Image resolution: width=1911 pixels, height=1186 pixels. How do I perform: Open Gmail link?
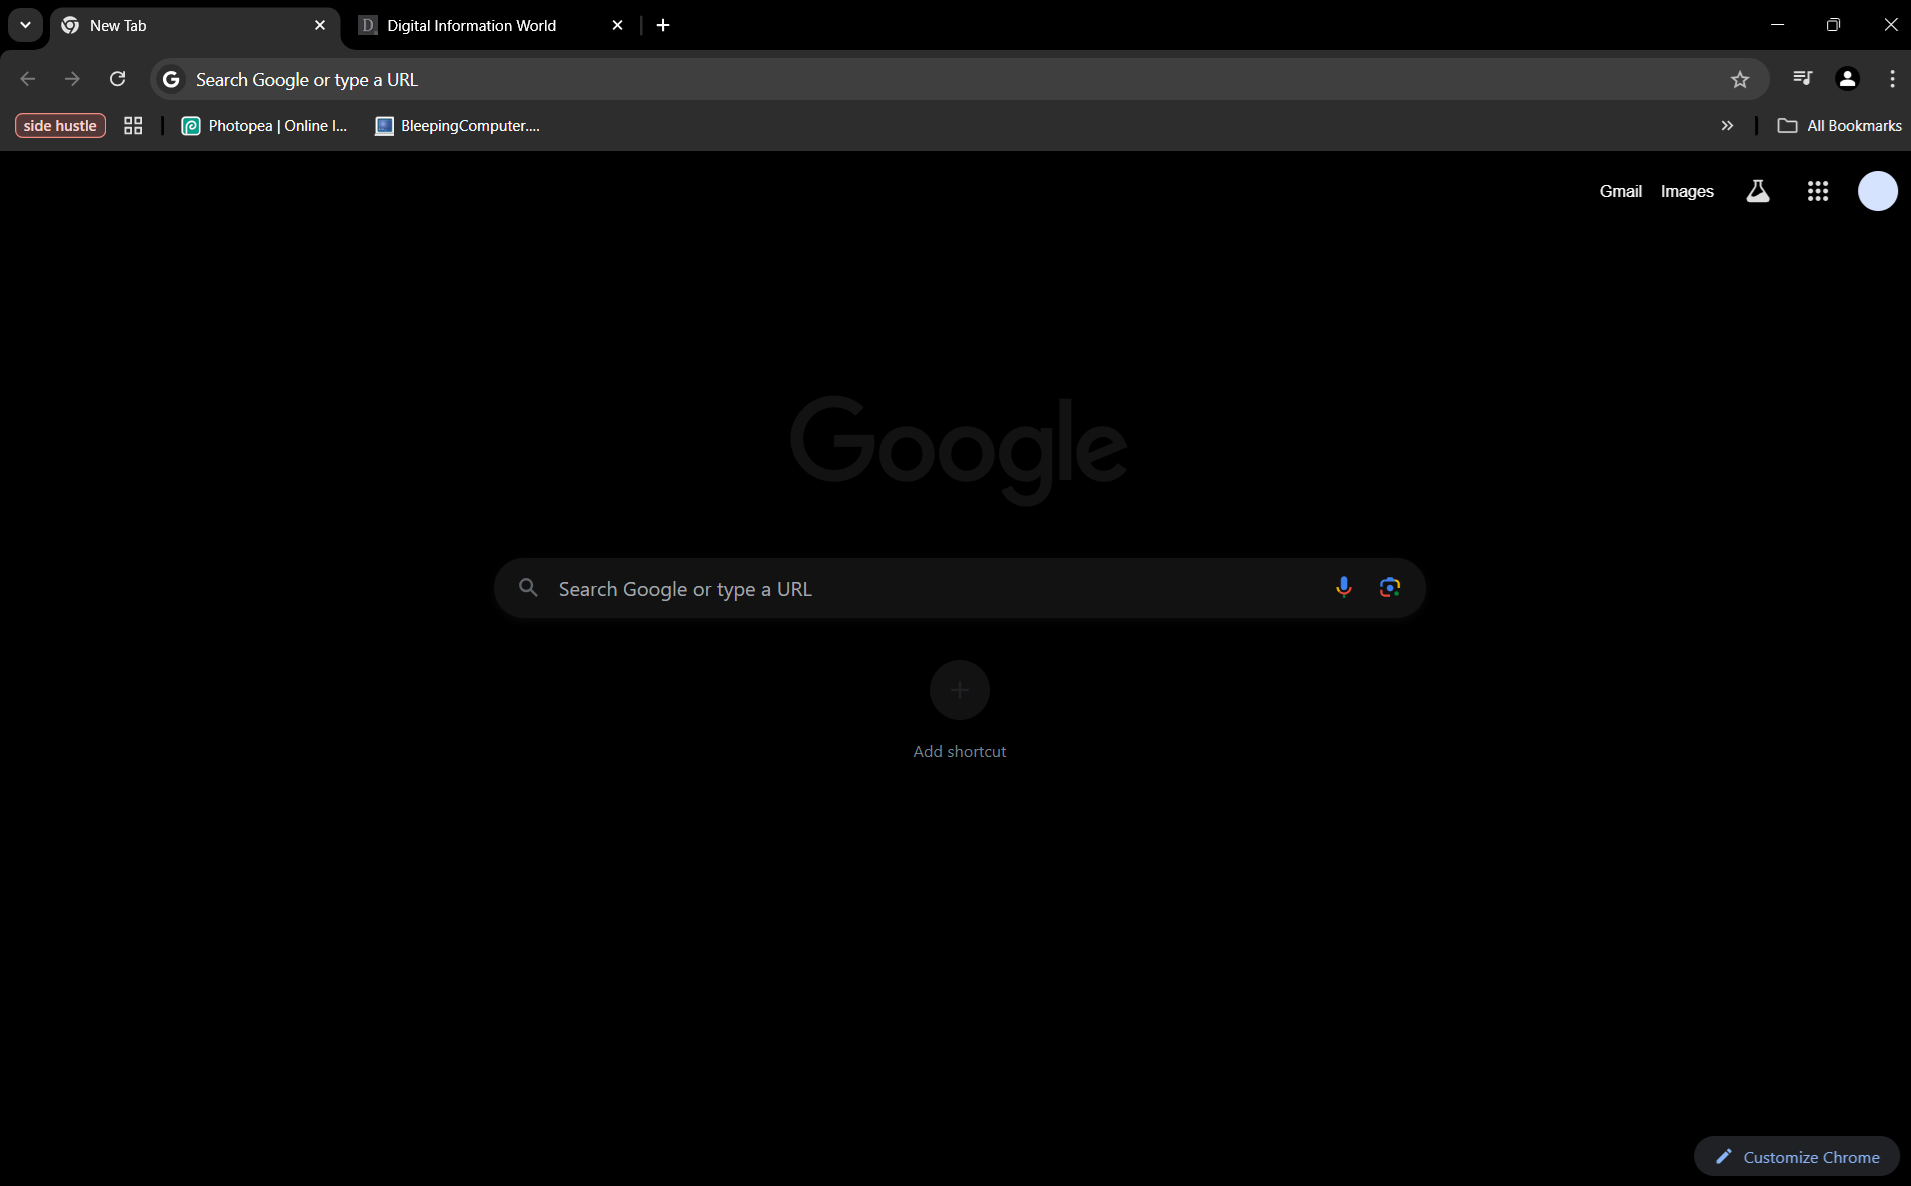point(1620,191)
